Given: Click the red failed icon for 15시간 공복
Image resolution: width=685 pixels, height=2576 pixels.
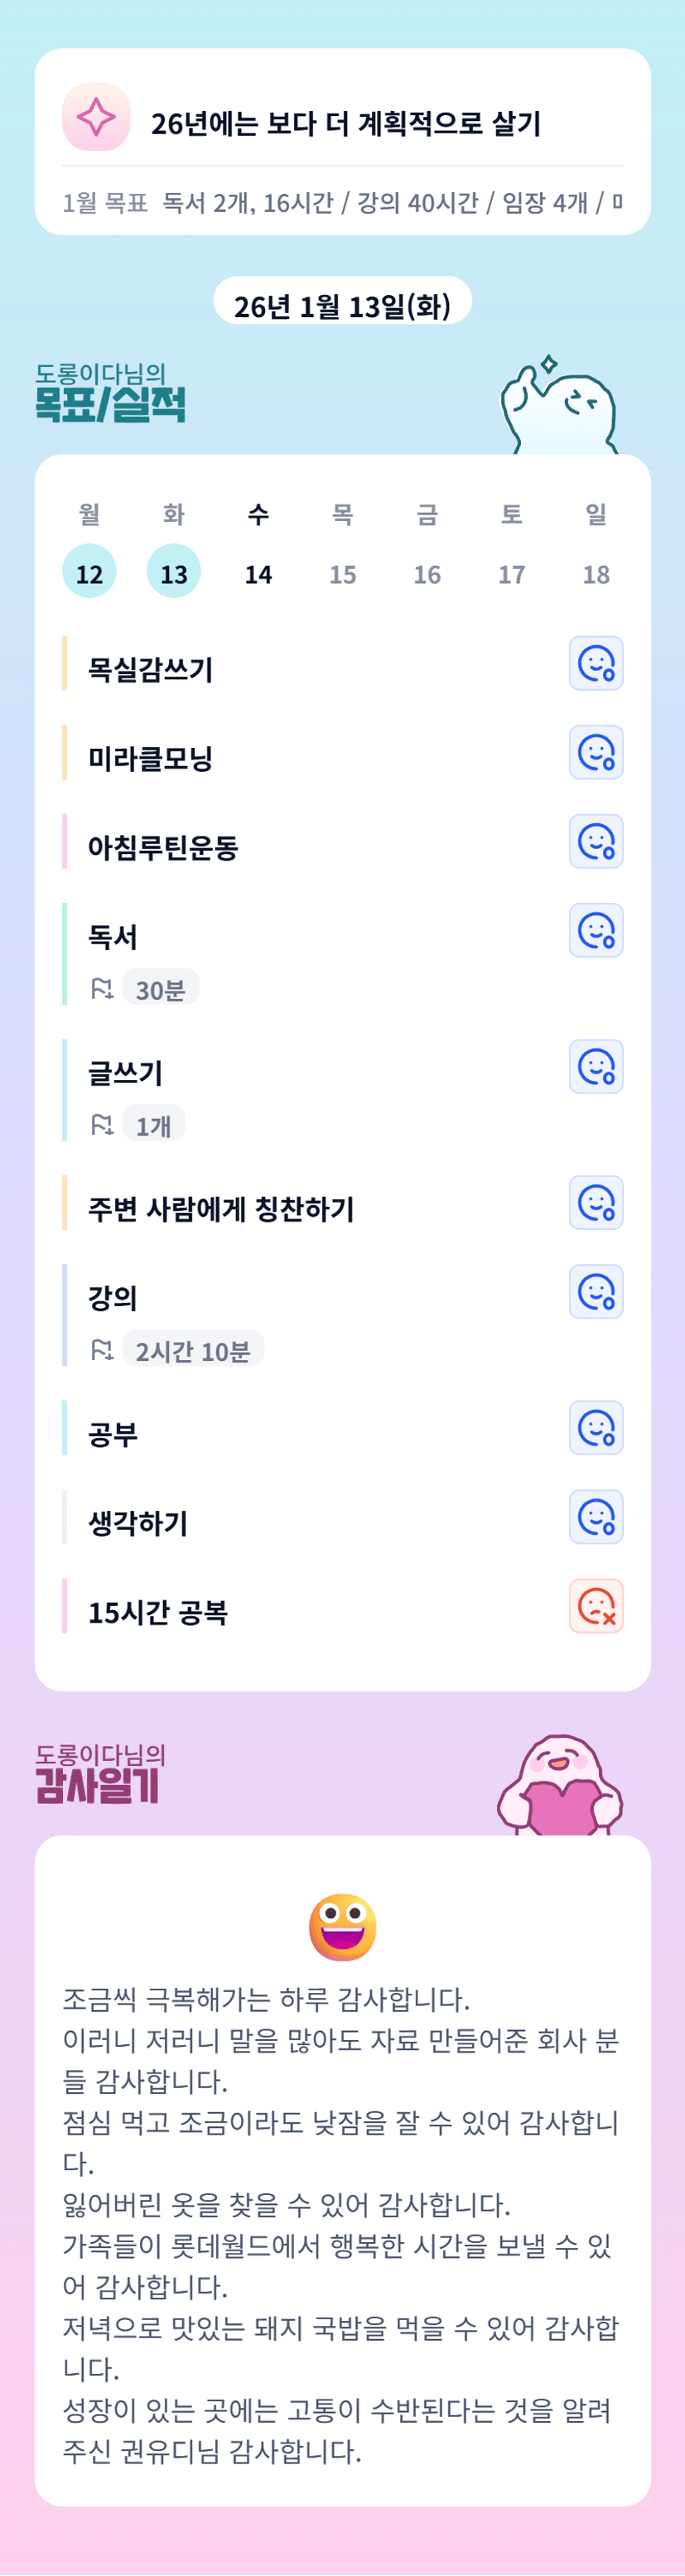Looking at the screenshot, I should point(596,1605).
